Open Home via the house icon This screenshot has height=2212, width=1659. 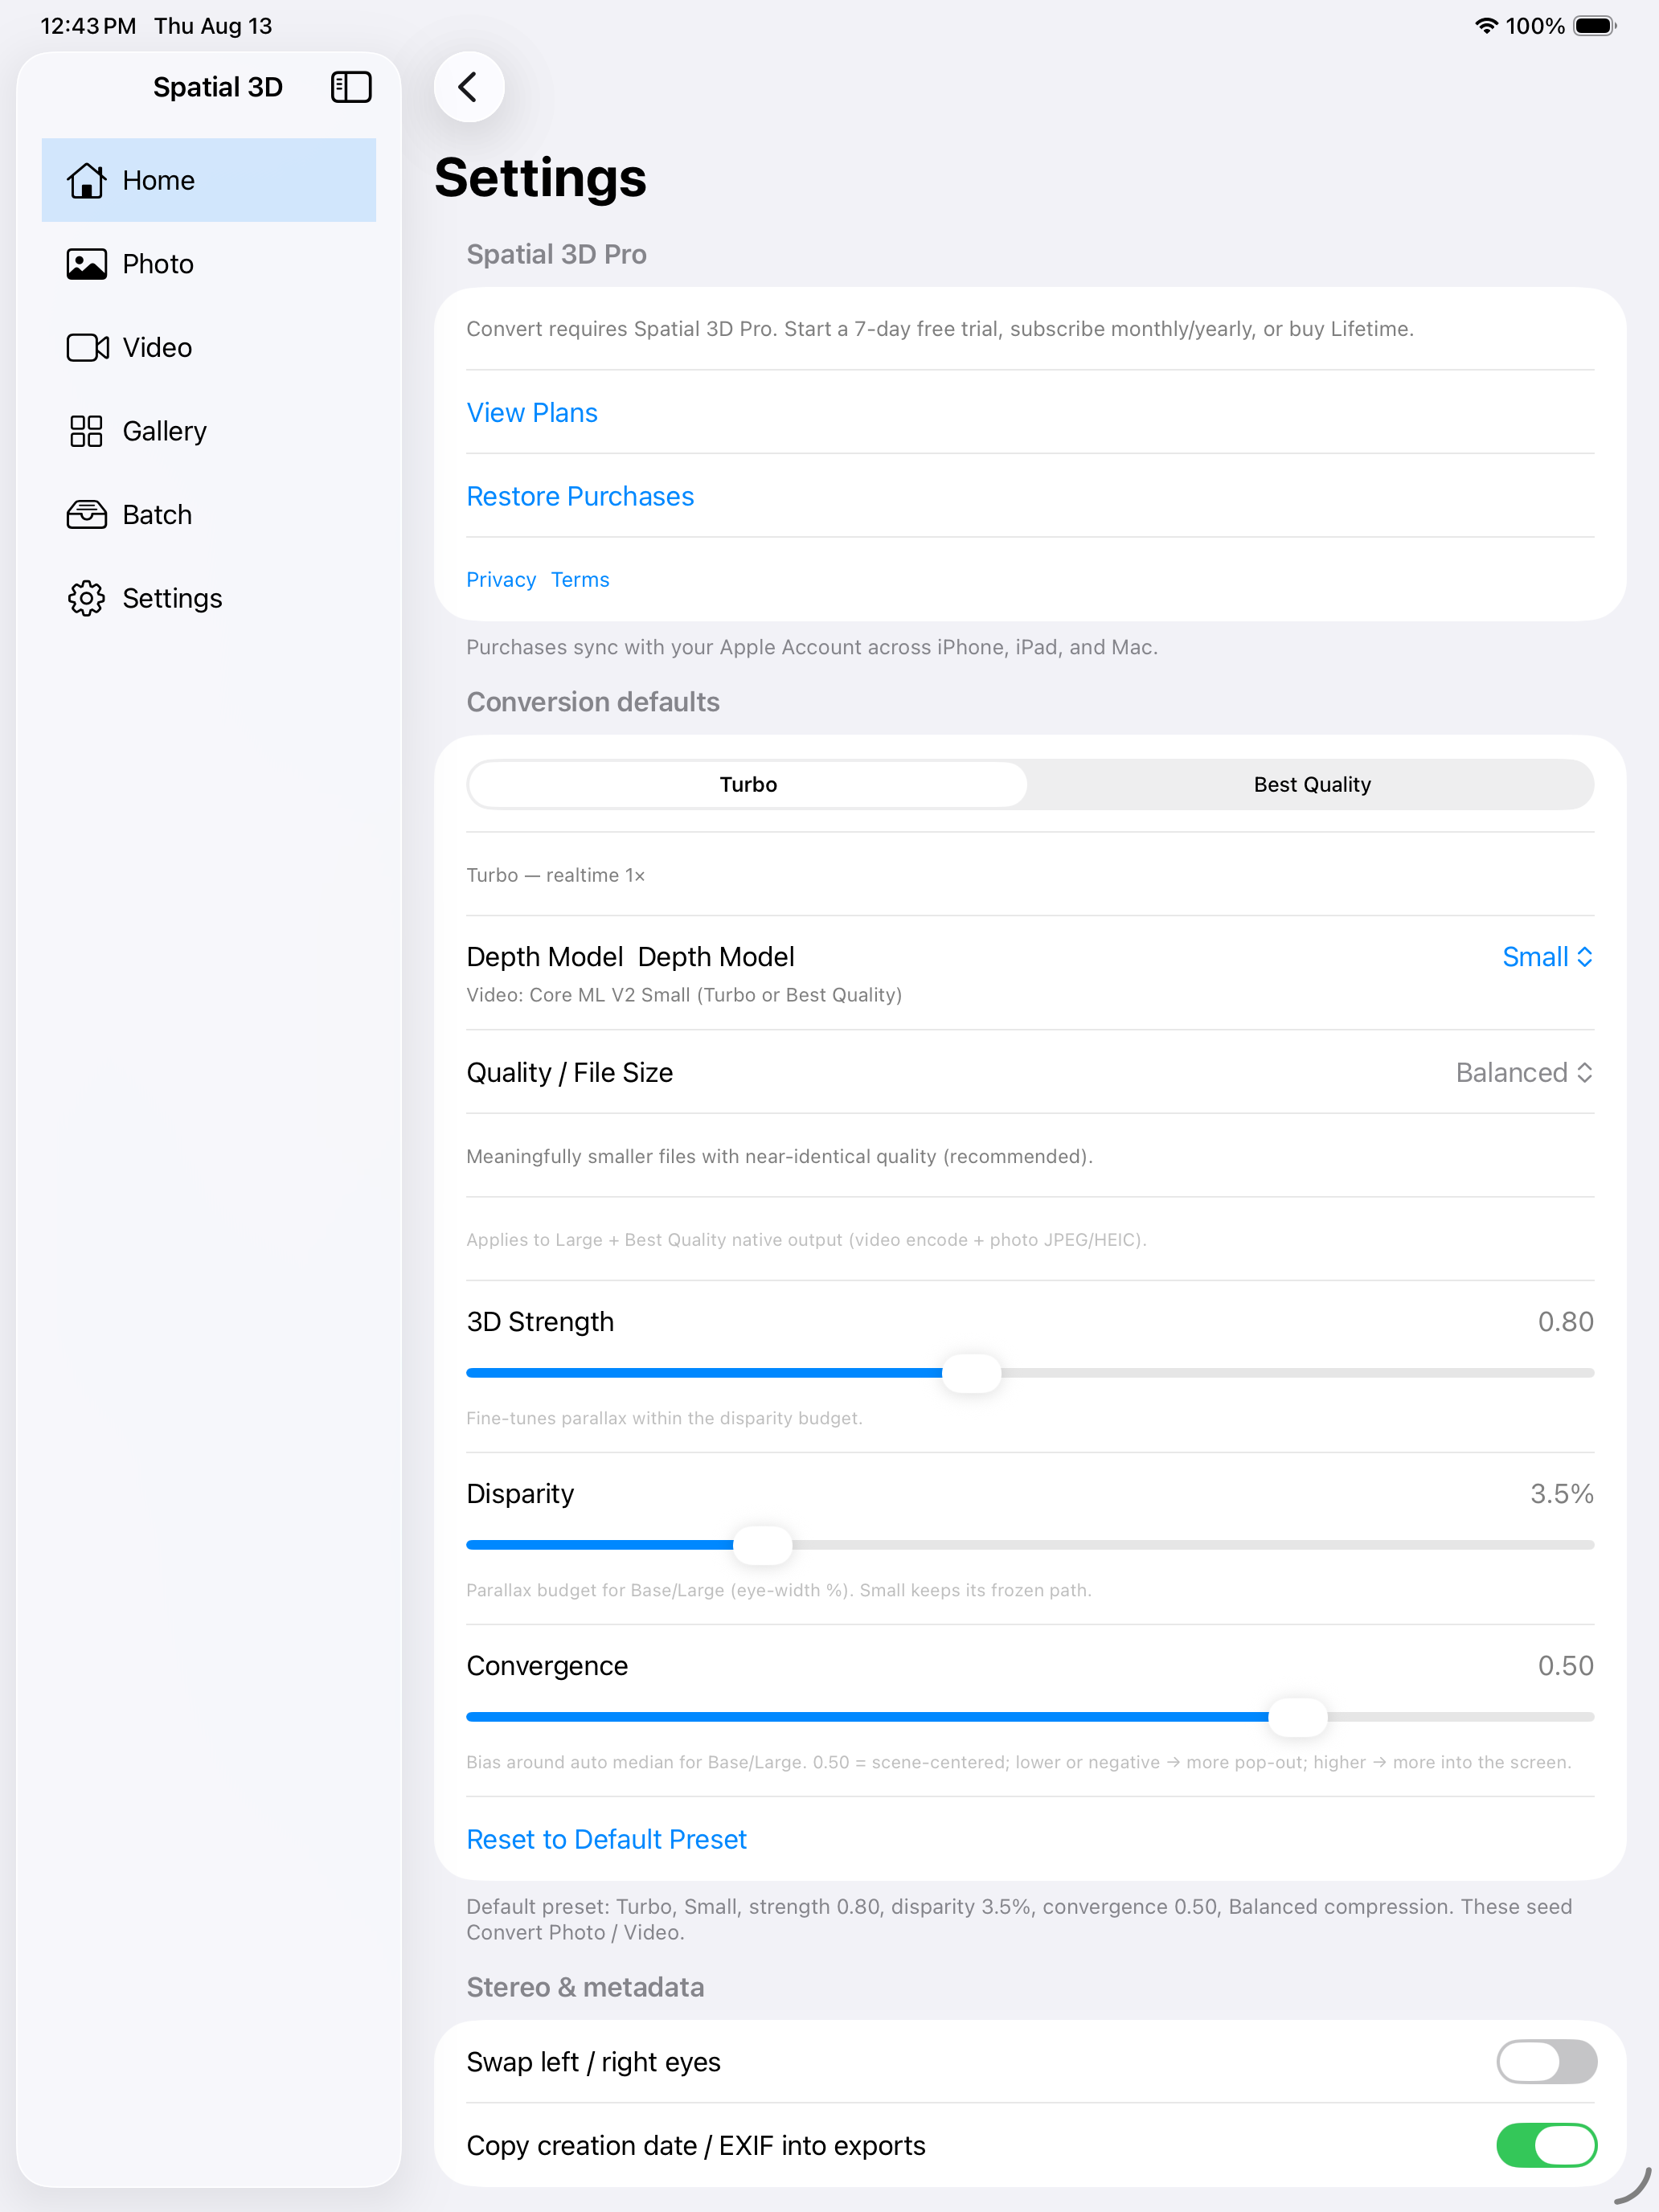click(87, 180)
